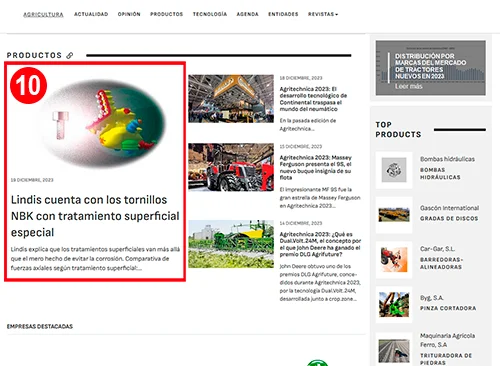Open the Massey Ferguson red tractor photo
The width and height of the screenshot is (500, 366).
[231, 167]
